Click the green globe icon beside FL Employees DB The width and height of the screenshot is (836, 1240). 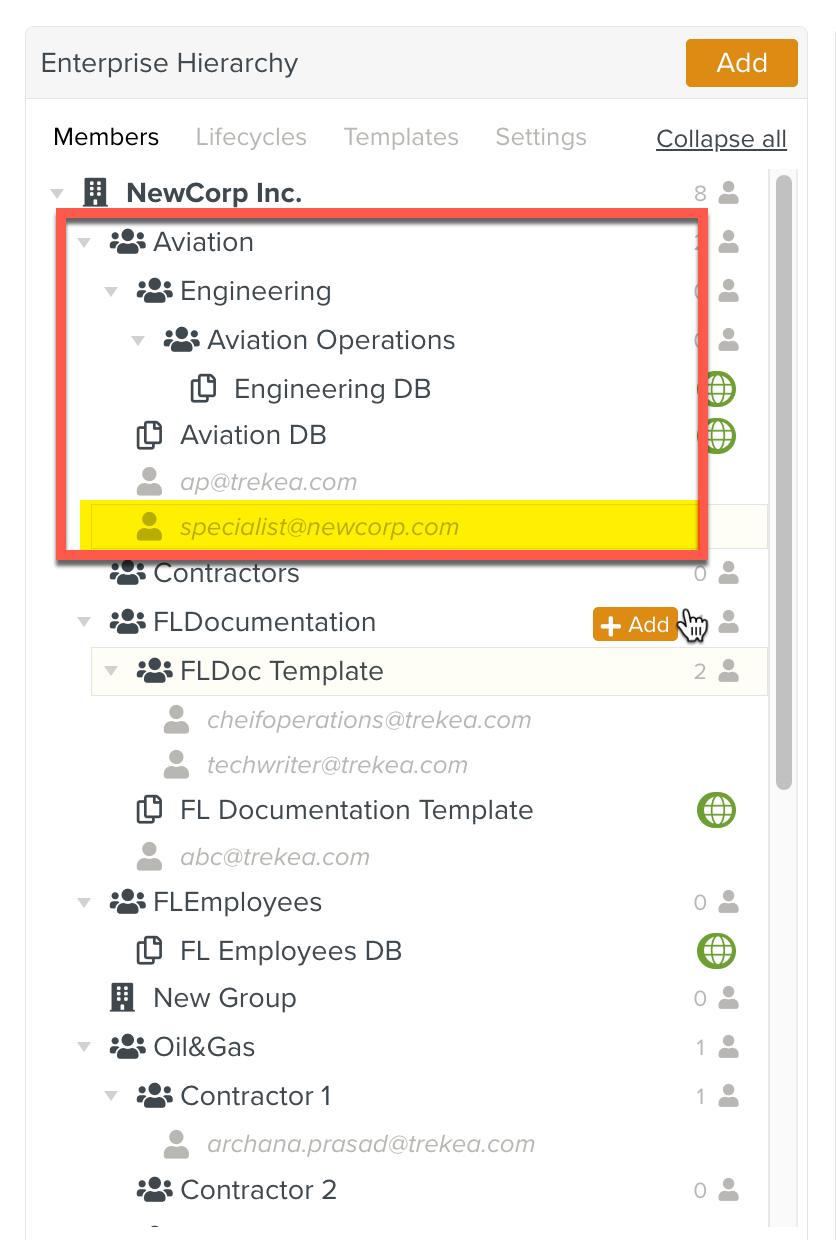tap(716, 951)
